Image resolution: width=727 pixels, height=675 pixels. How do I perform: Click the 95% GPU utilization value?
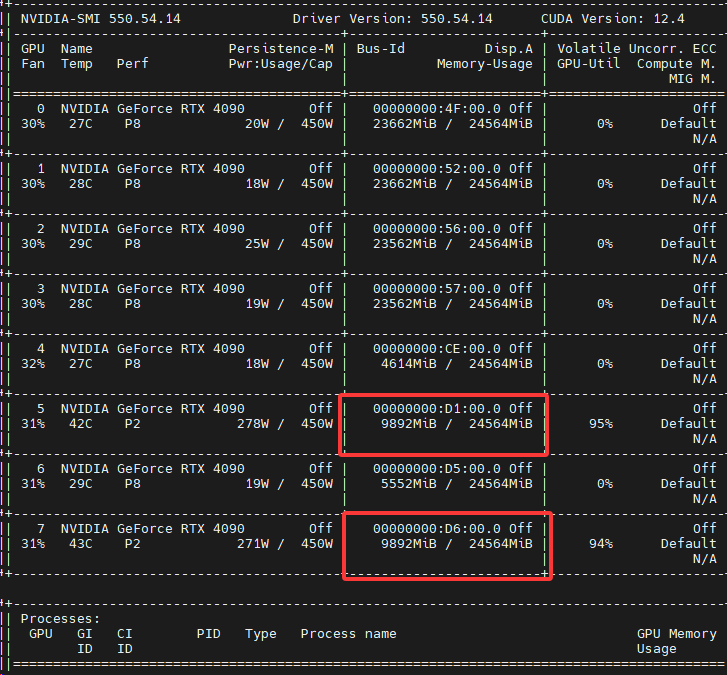point(601,424)
